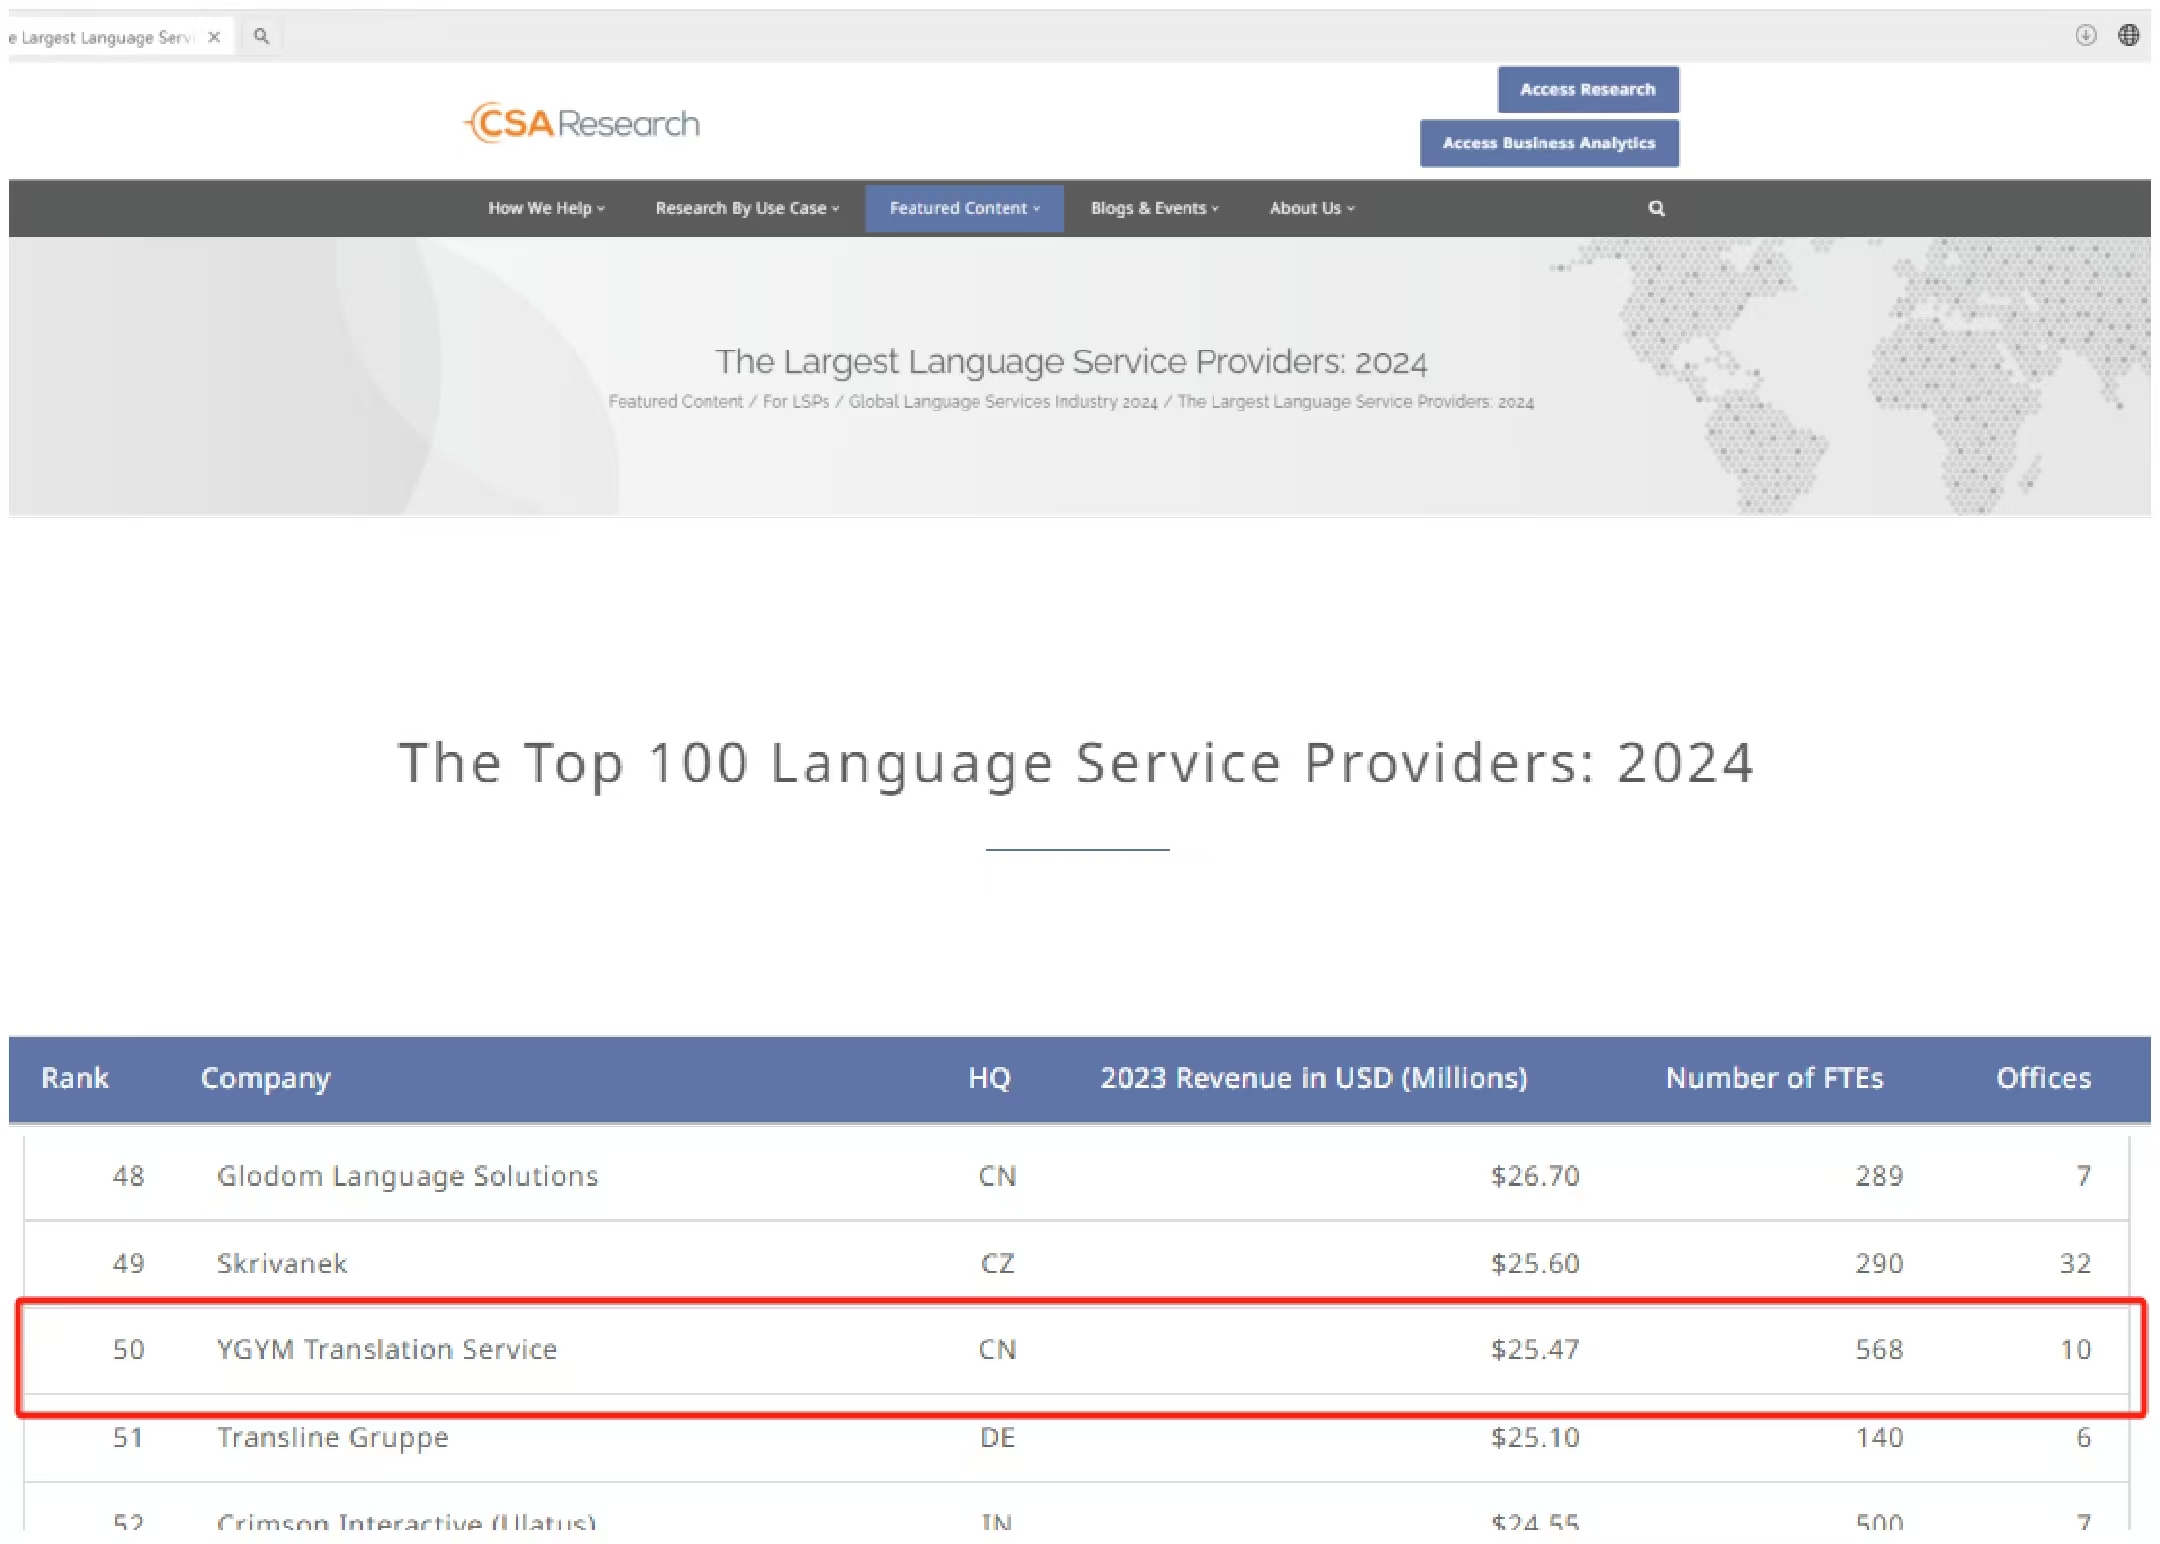Viewport: 2160px width, 1544px height.
Task: Click the Offices column header
Action: [x=2043, y=1078]
